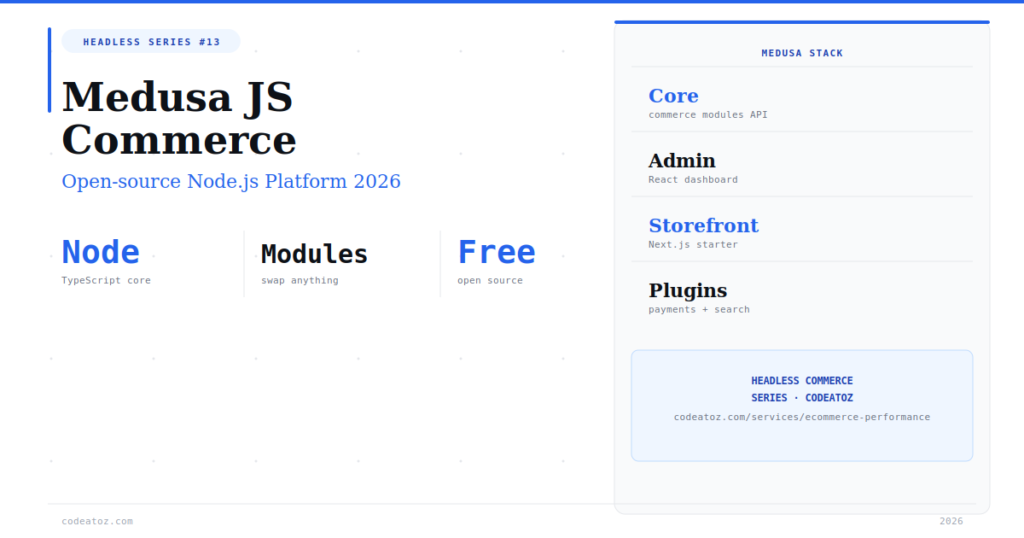Click the React dashboard description
The height and width of the screenshot is (538, 1024).
pyautogui.click(x=693, y=180)
